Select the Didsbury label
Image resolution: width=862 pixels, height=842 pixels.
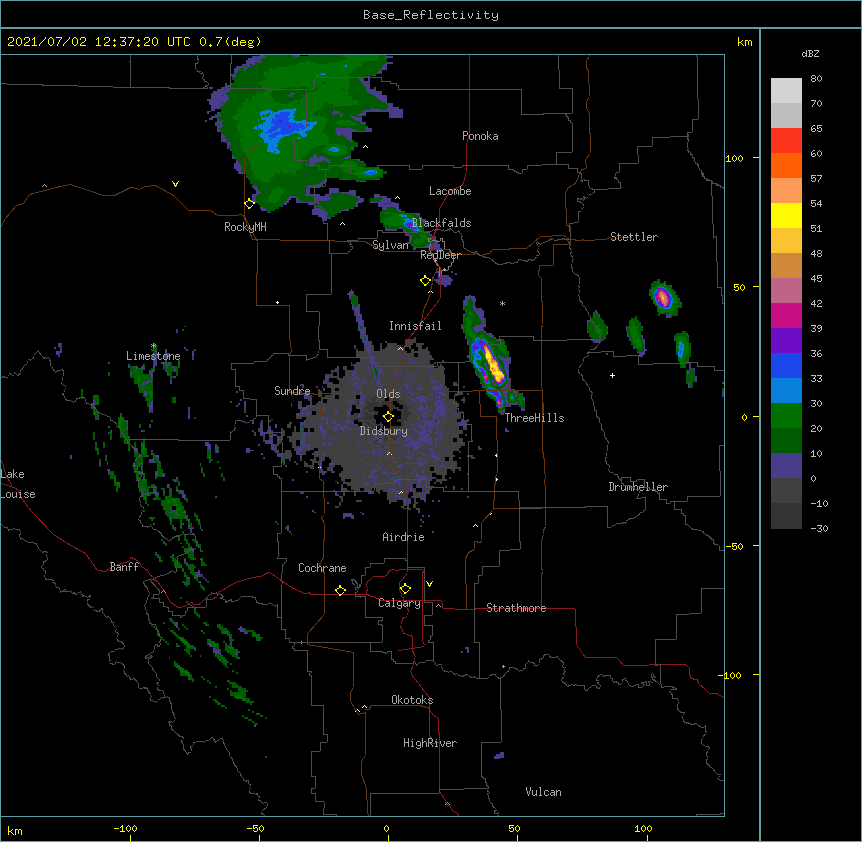[x=384, y=431]
